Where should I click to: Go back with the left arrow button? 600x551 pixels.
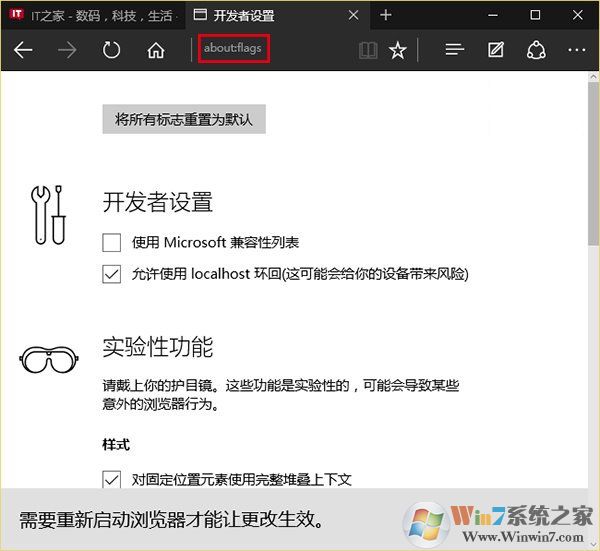tap(23, 50)
